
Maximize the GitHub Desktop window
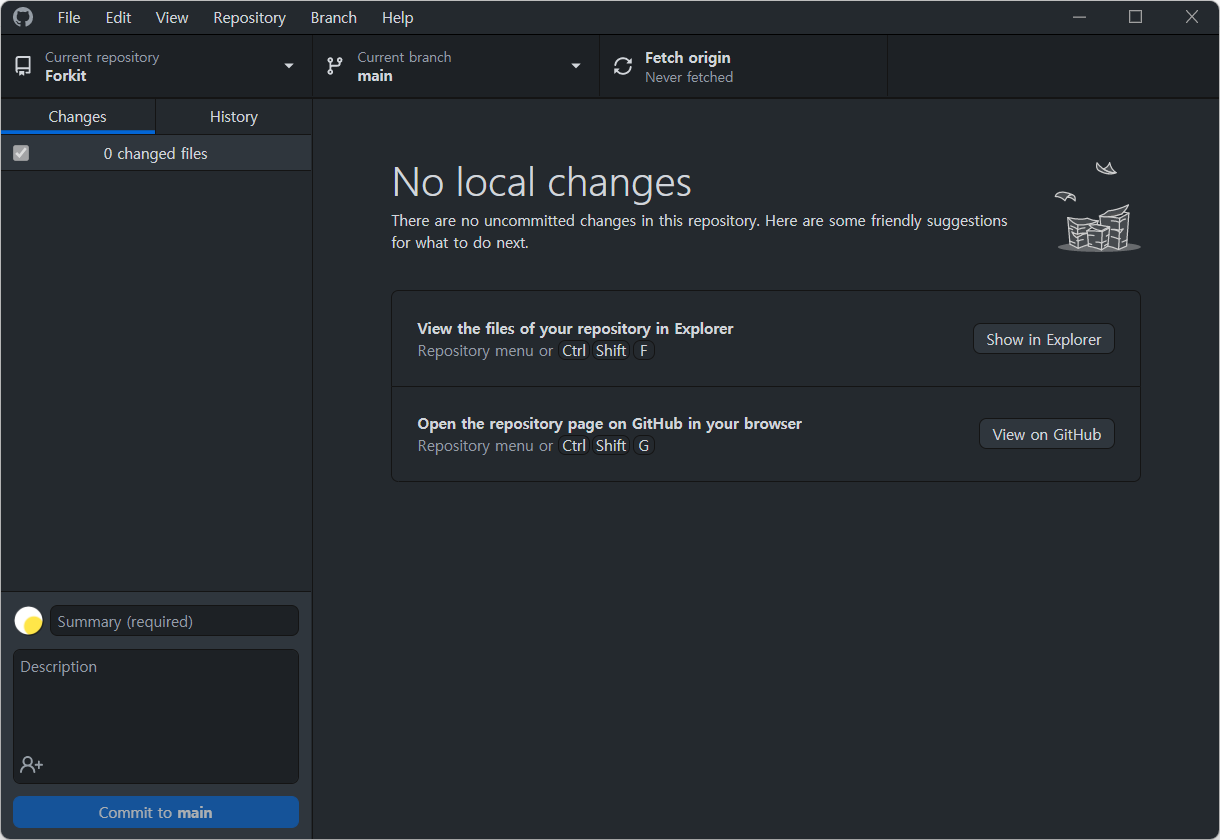click(x=1135, y=17)
